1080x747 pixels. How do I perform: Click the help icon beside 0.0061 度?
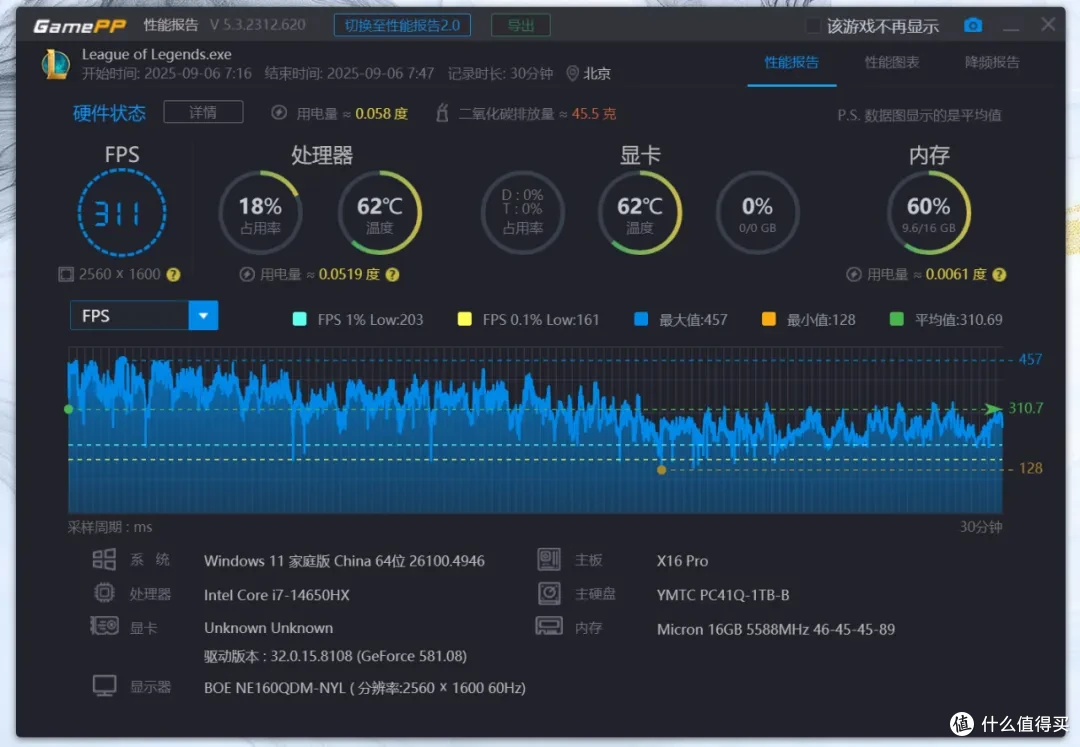point(999,275)
